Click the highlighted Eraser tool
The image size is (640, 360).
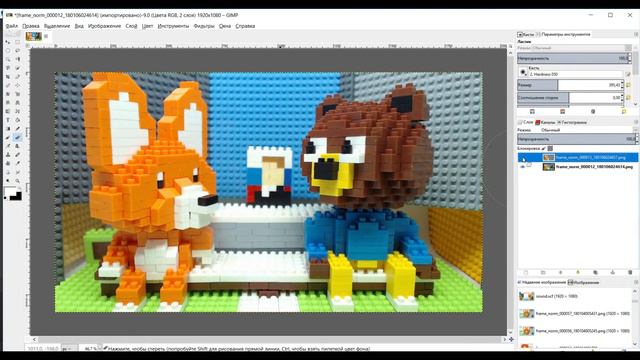[x=18, y=138]
